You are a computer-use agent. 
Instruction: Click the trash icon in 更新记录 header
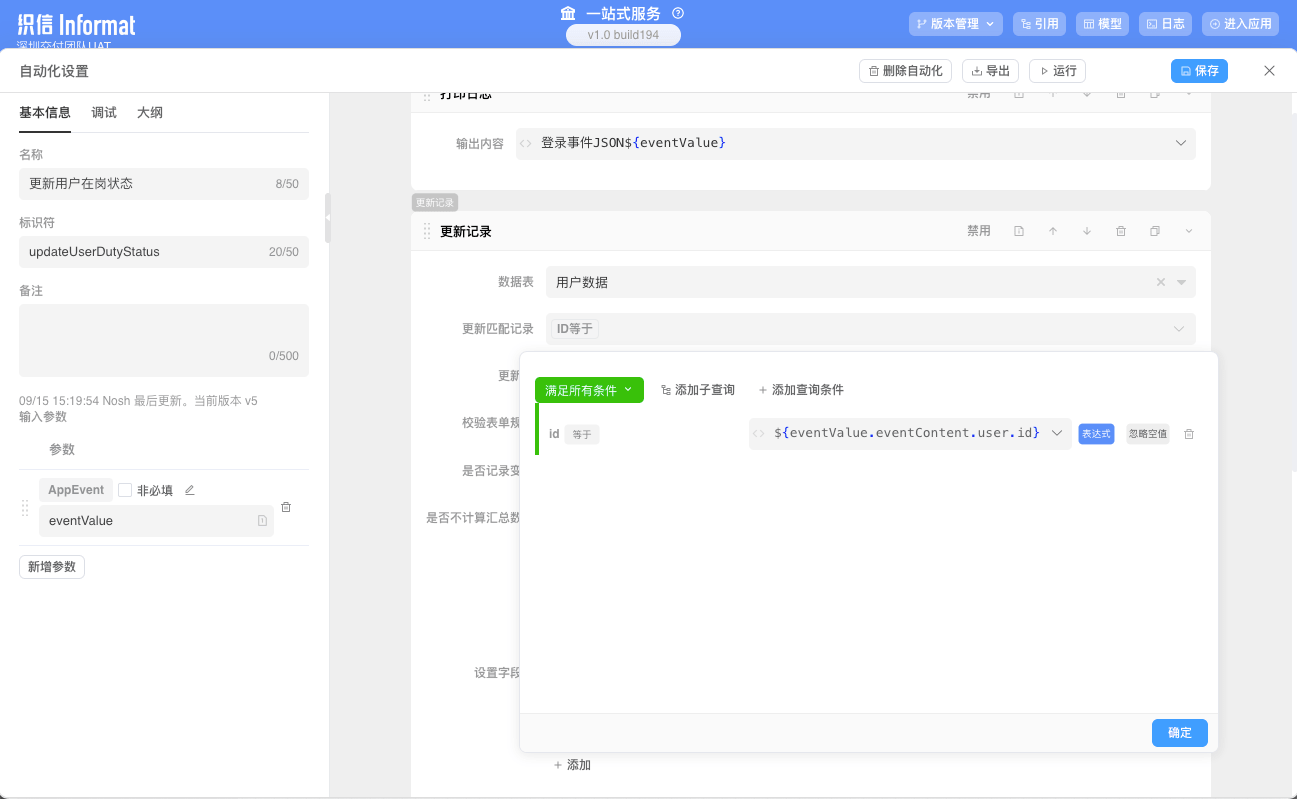click(x=1121, y=231)
